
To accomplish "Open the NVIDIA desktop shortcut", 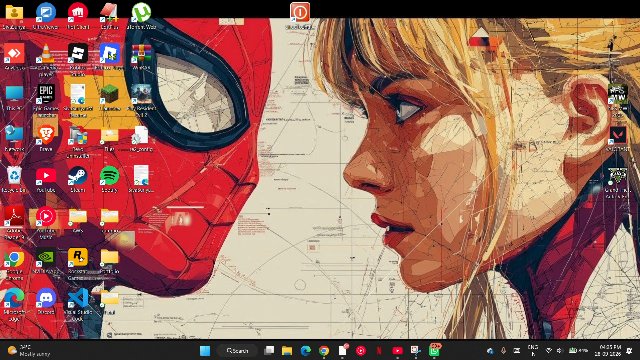I will (46, 258).
